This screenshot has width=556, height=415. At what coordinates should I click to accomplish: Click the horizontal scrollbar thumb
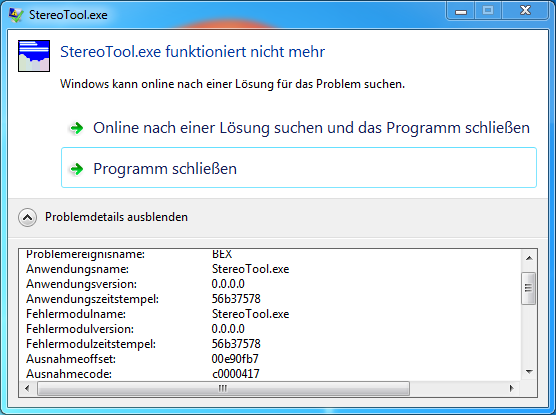tap(223, 388)
